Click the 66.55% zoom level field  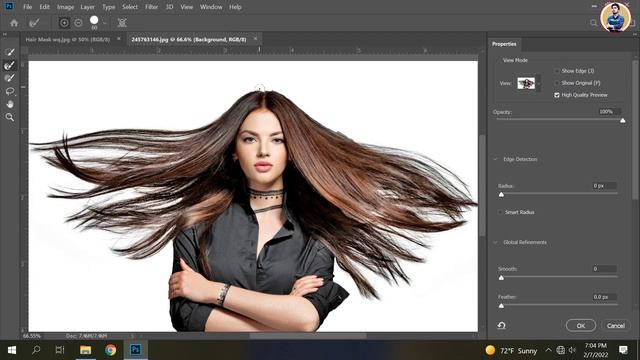click(x=32, y=336)
